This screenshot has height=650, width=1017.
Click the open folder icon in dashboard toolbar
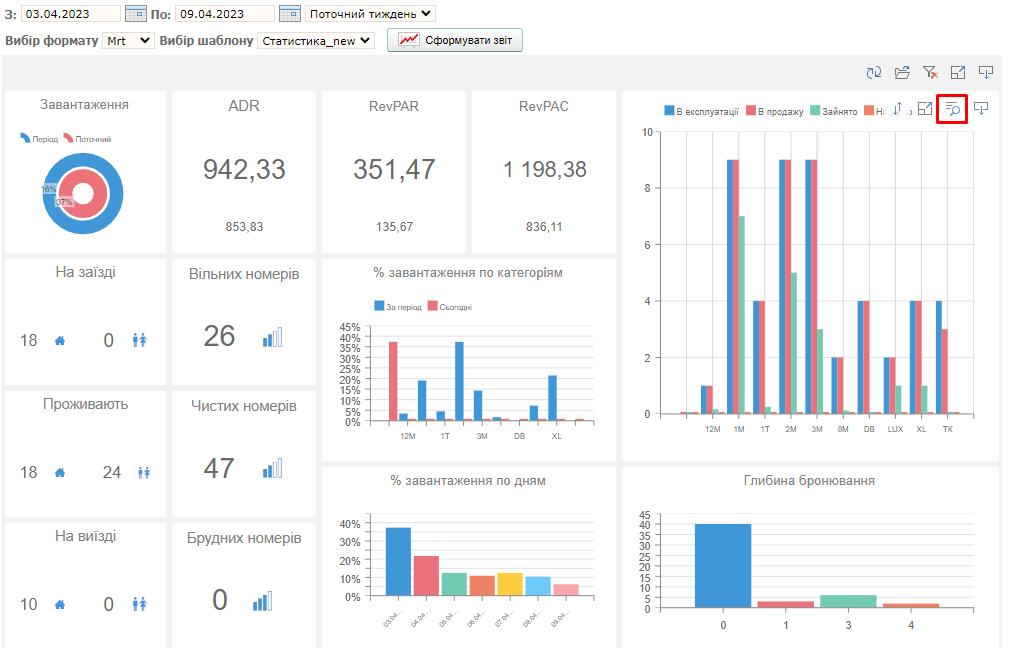(902, 72)
